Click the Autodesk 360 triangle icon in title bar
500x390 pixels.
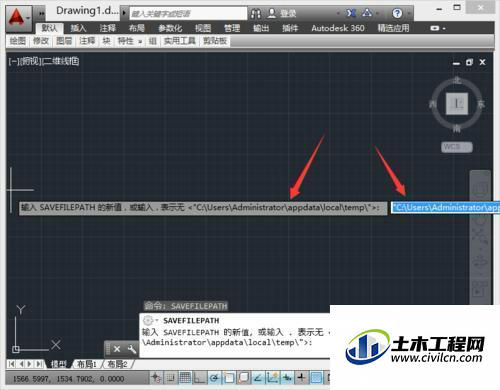click(367, 13)
